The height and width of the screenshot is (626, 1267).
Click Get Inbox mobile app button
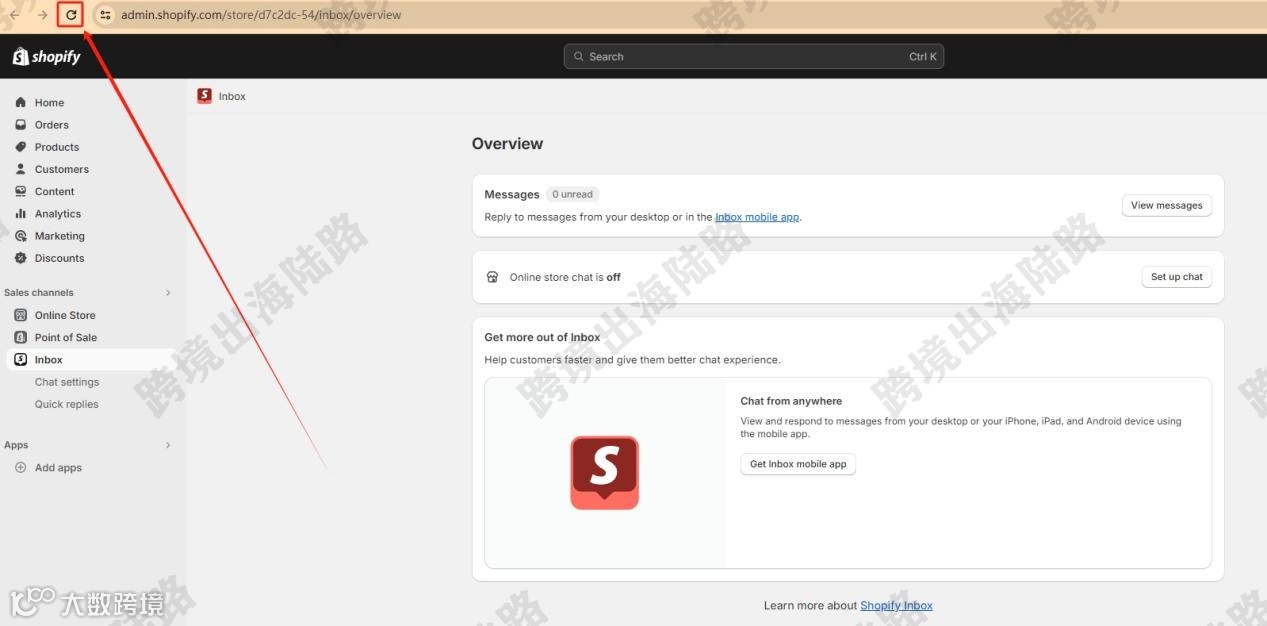click(798, 464)
